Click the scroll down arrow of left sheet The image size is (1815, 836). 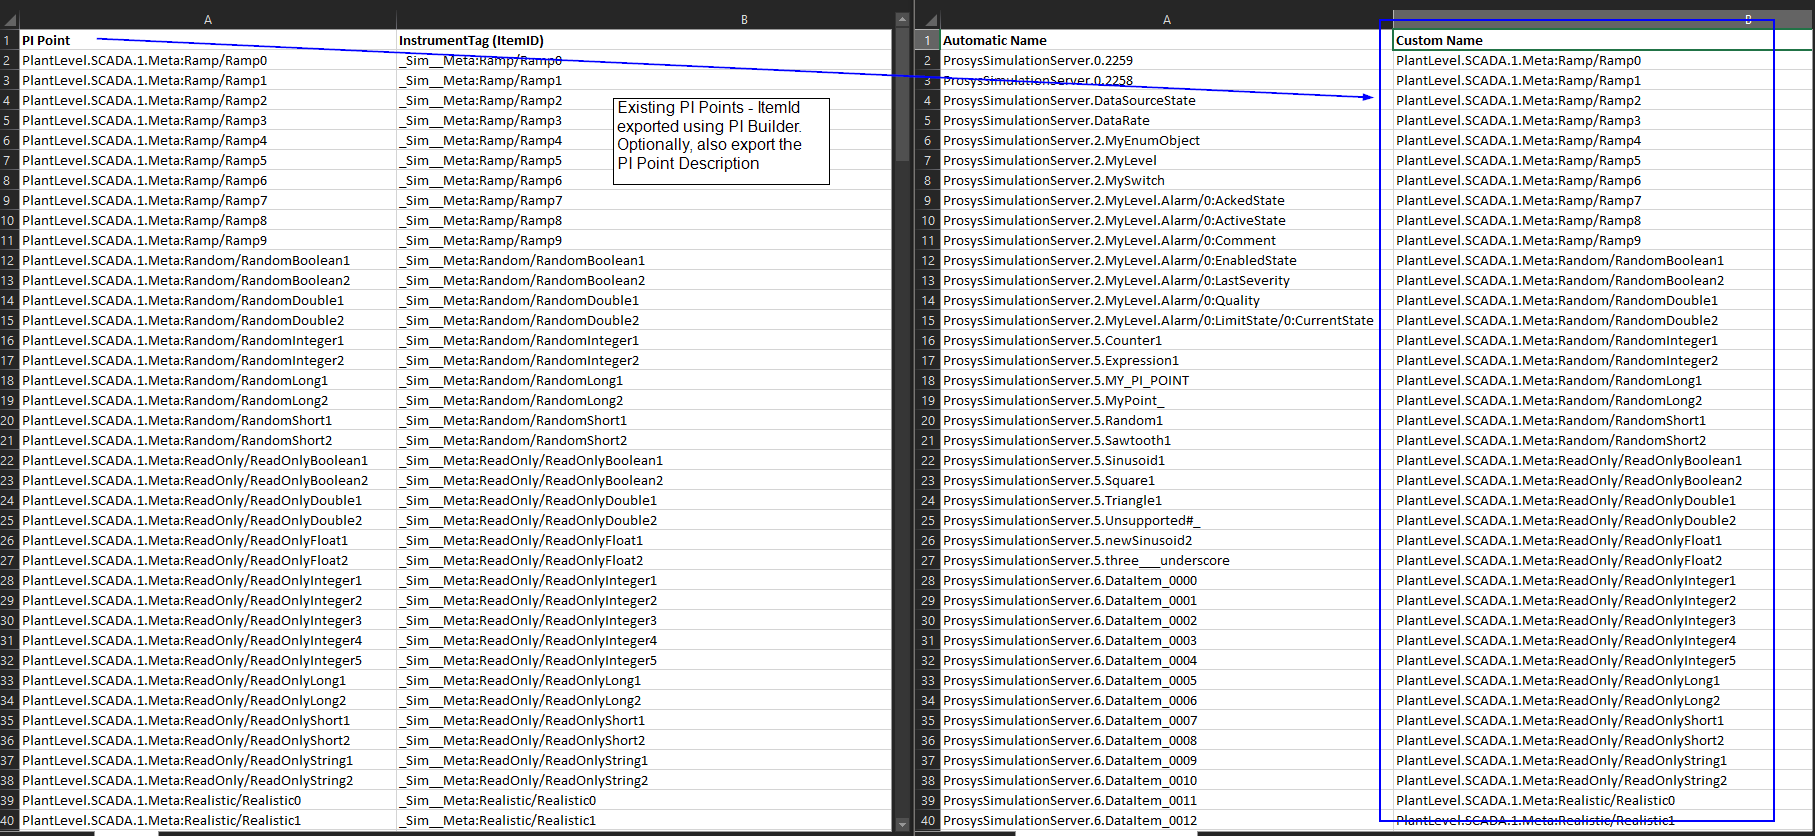902,825
